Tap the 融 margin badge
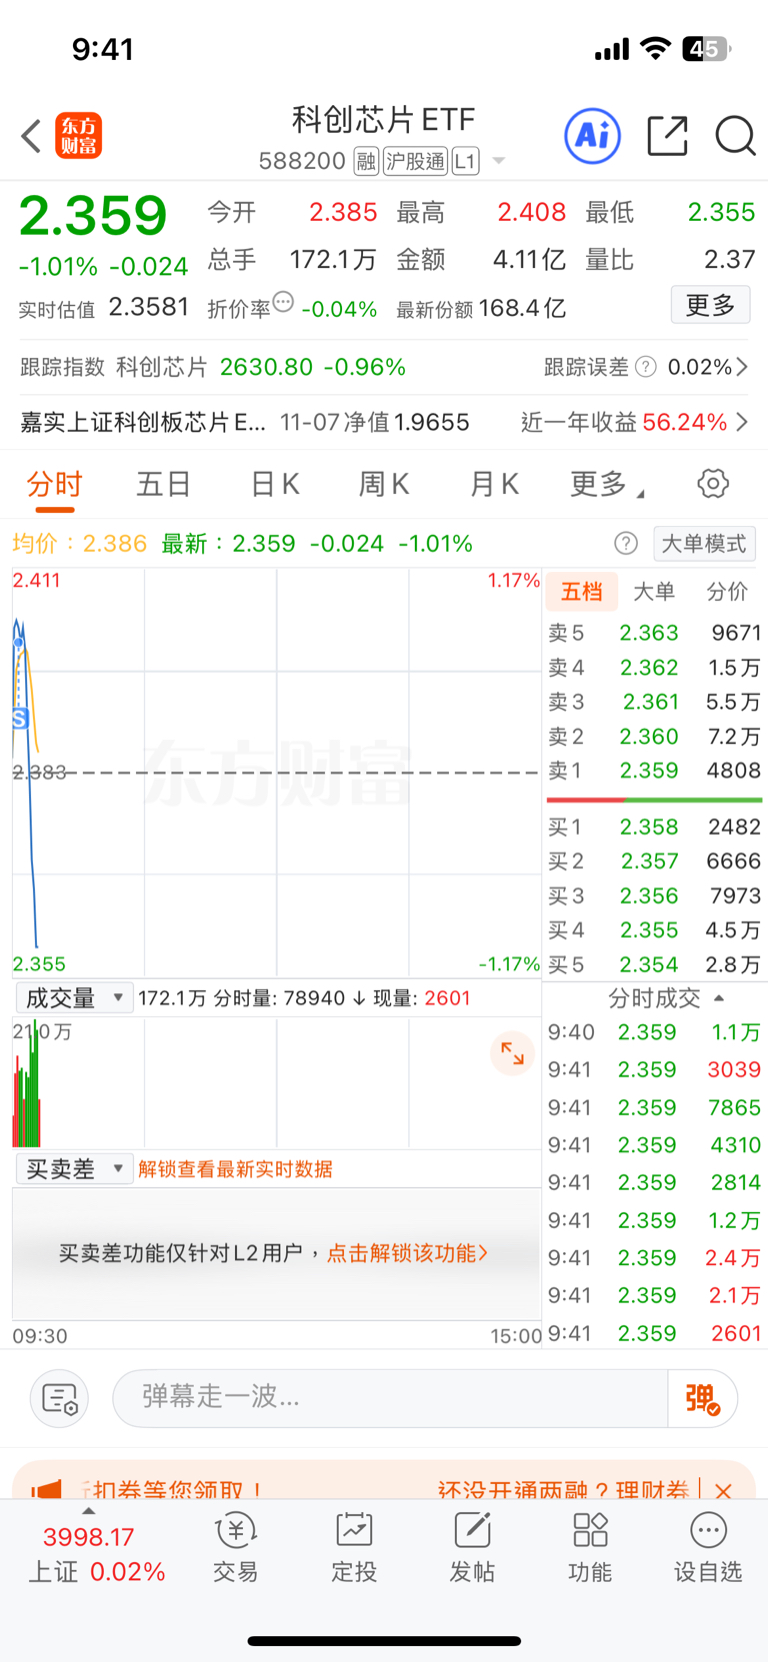768x1663 pixels. tap(366, 161)
